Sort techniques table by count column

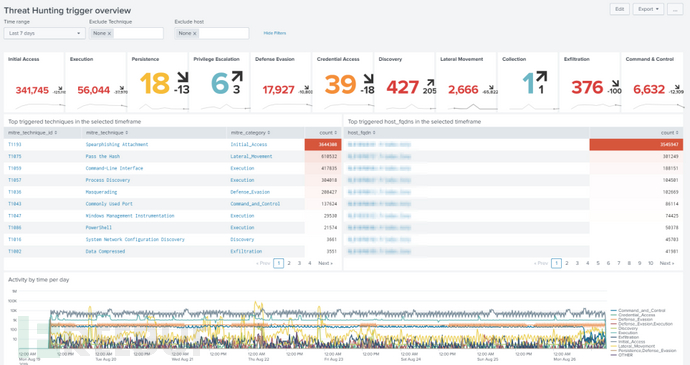[x=328, y=133]
